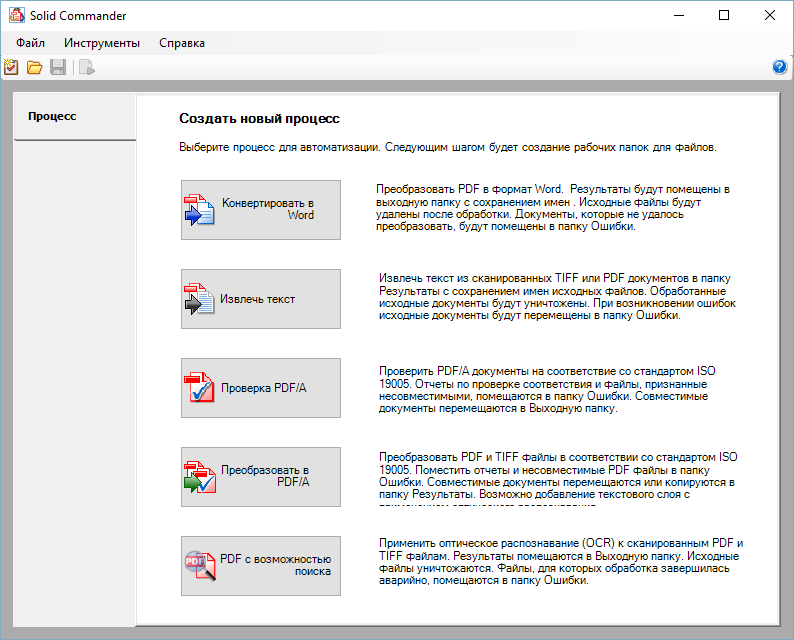This screenshot has width=794, height=640.
Task: Click the text Выберите процесс для автоматизации
Action: coord(280,147)
